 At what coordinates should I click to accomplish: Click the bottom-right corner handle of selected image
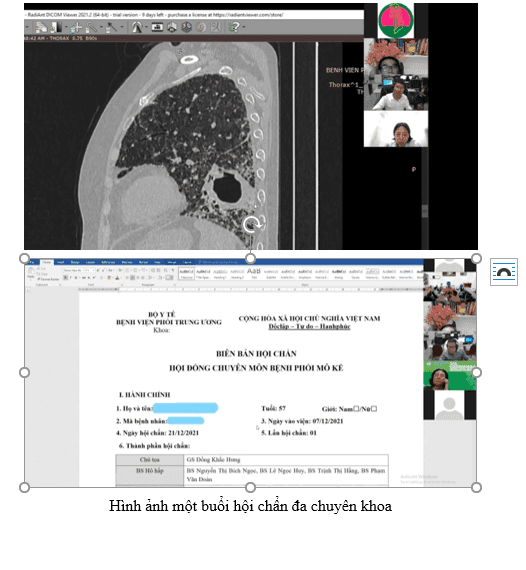(476, 487)
